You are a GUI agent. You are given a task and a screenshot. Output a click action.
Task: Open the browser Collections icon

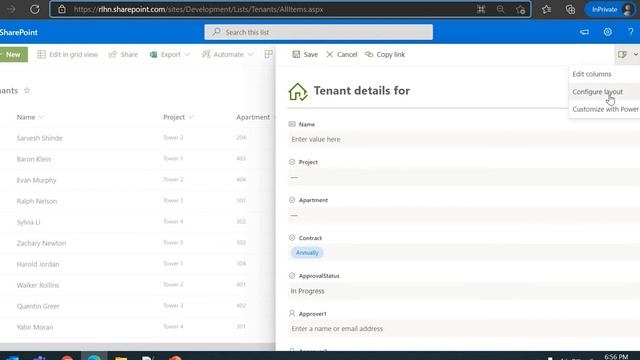(570, 9)
